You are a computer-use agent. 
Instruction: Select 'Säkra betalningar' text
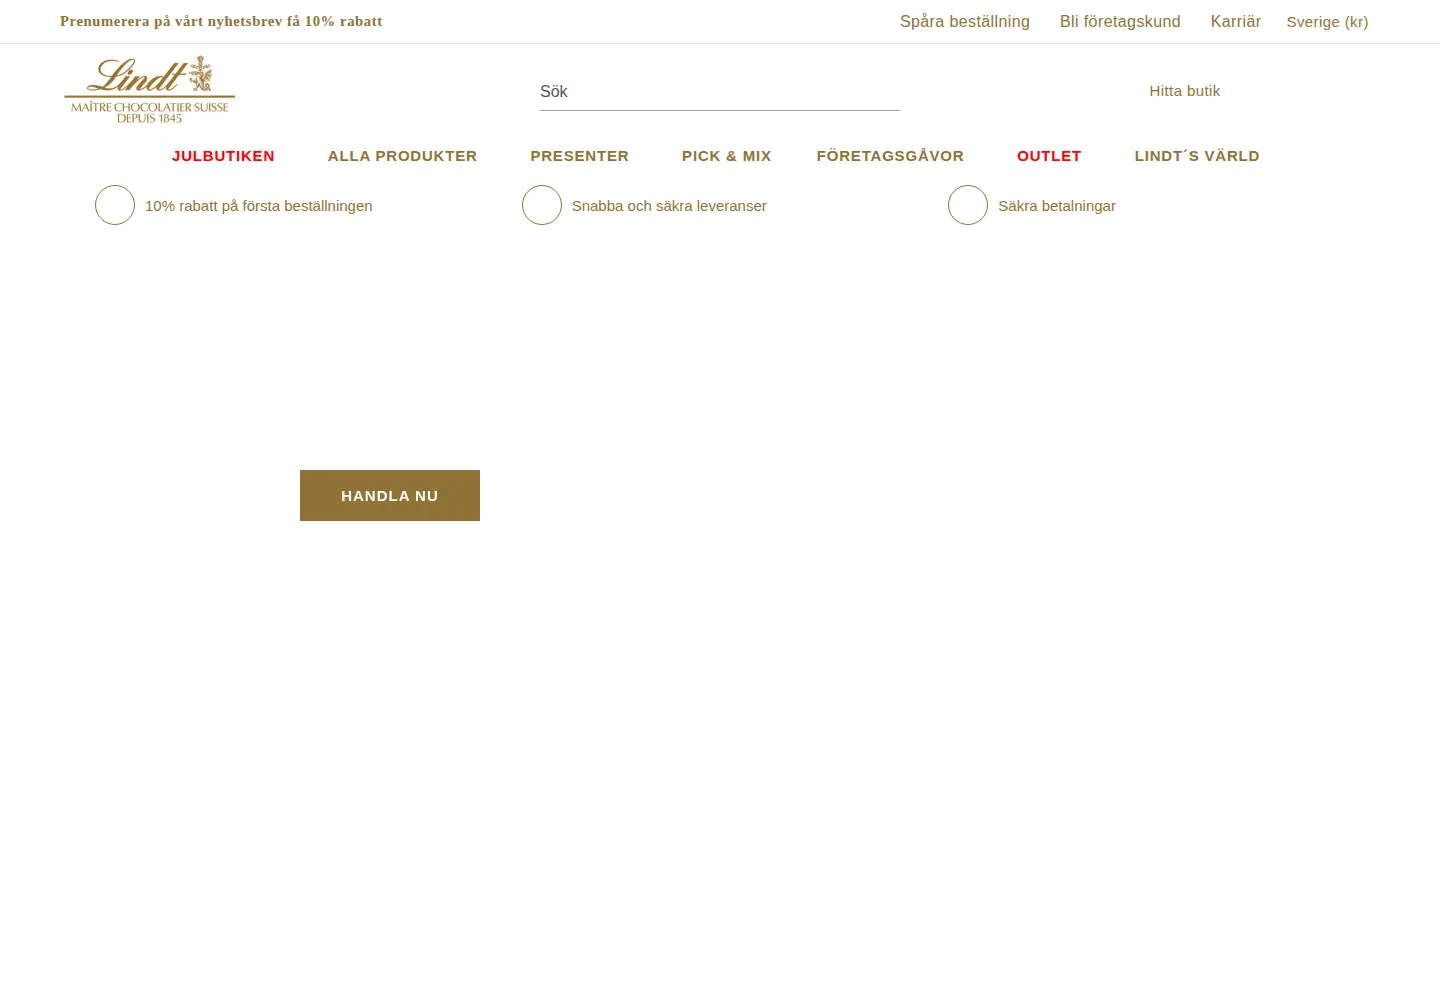click(1057, 206)
